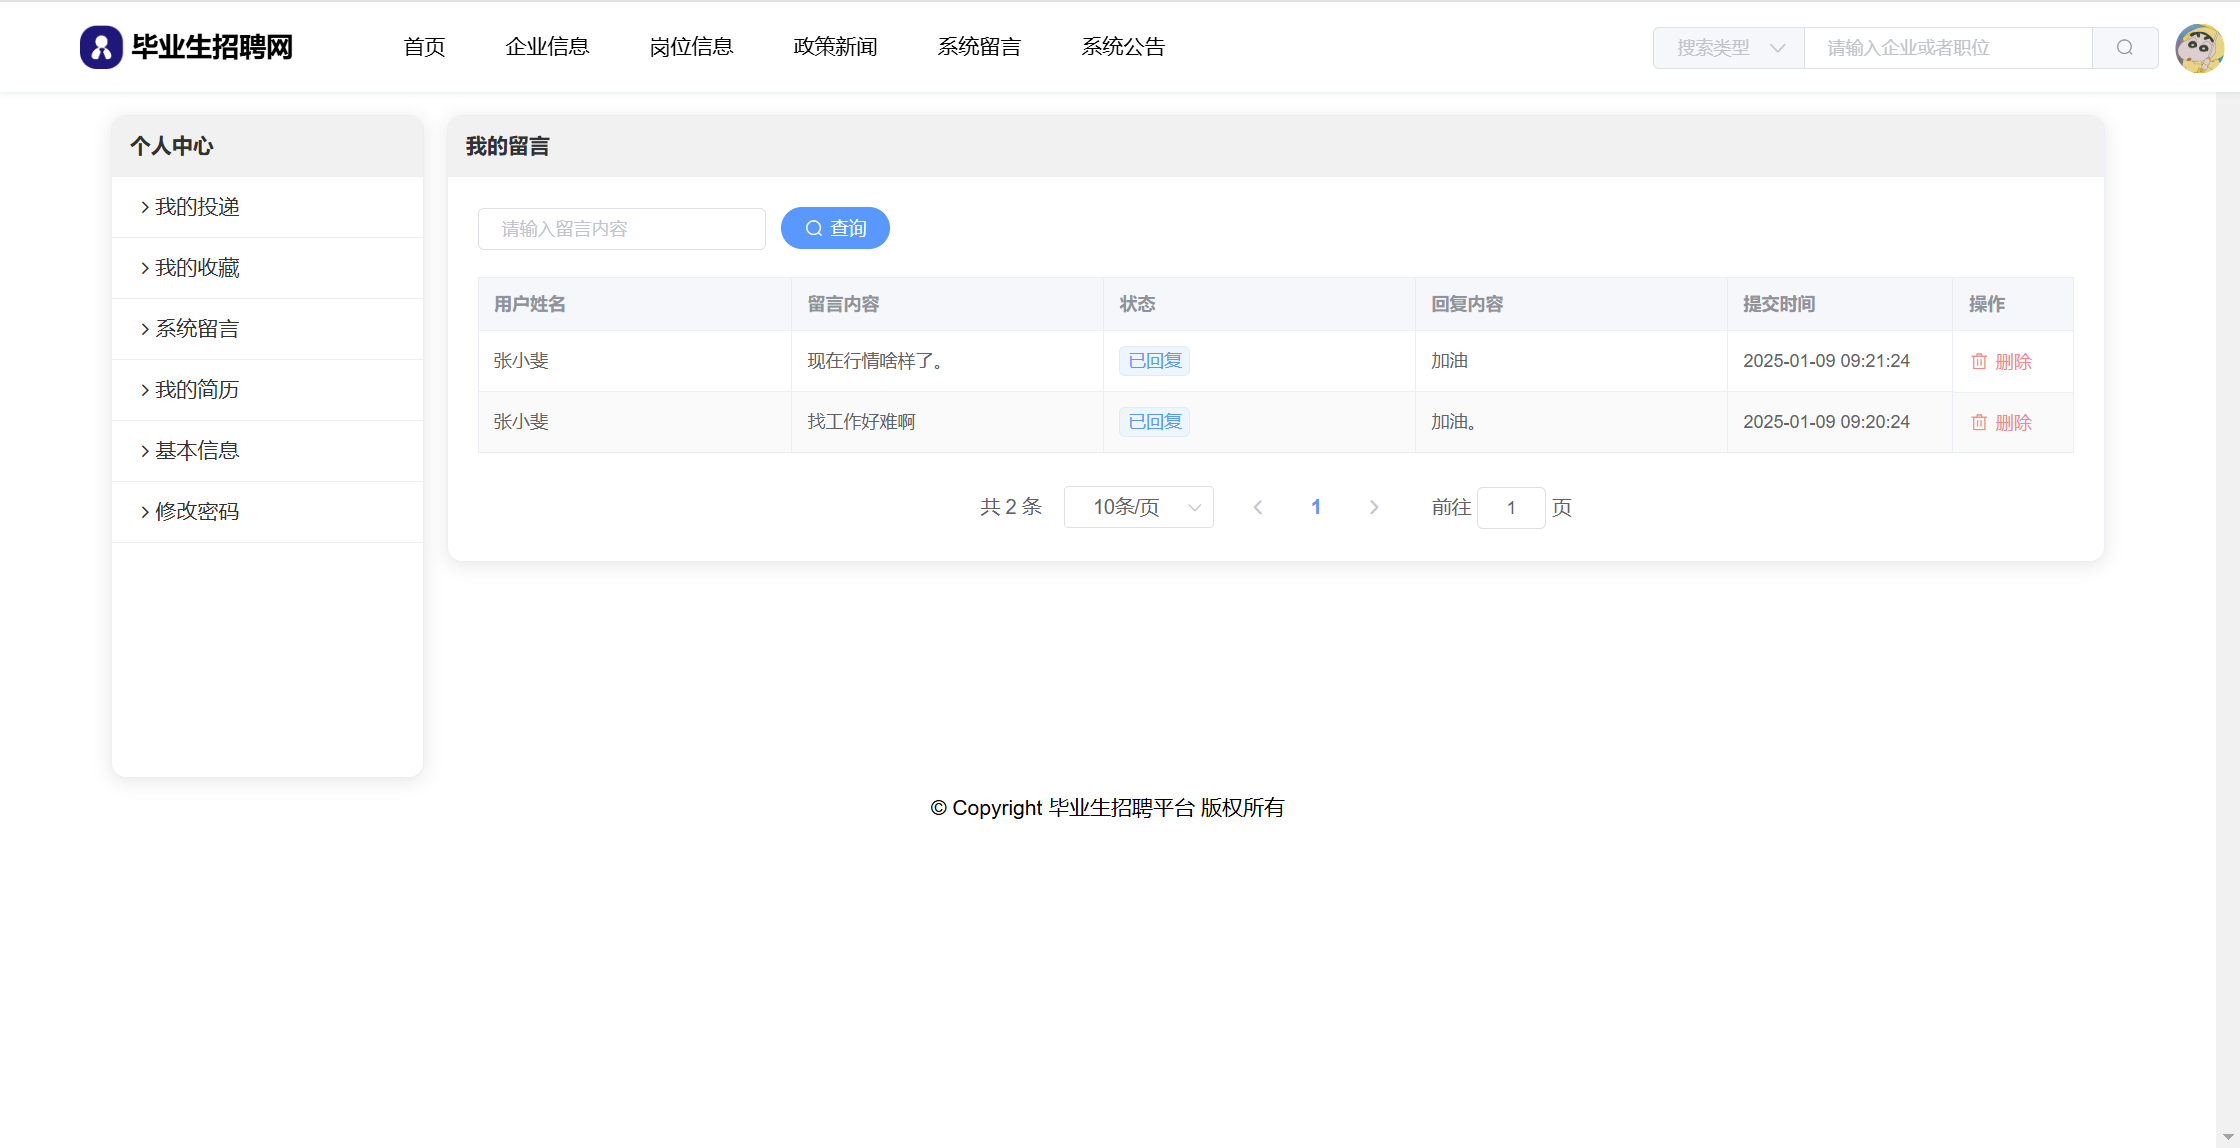The height and width of the screenshot is (1148, 2240).
Task: Open the 搜索类型 dropdown
Action: tap(1729, 48)
